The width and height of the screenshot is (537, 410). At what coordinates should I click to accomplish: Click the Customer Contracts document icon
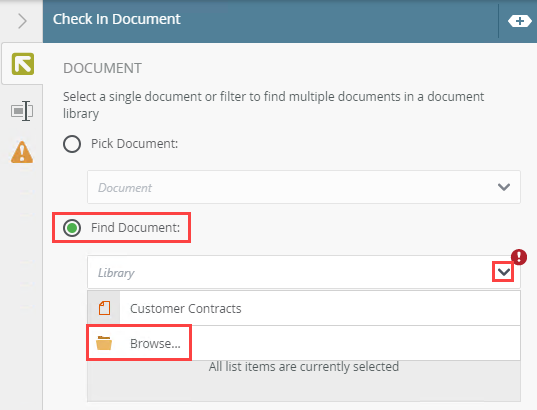click(104, 308)
